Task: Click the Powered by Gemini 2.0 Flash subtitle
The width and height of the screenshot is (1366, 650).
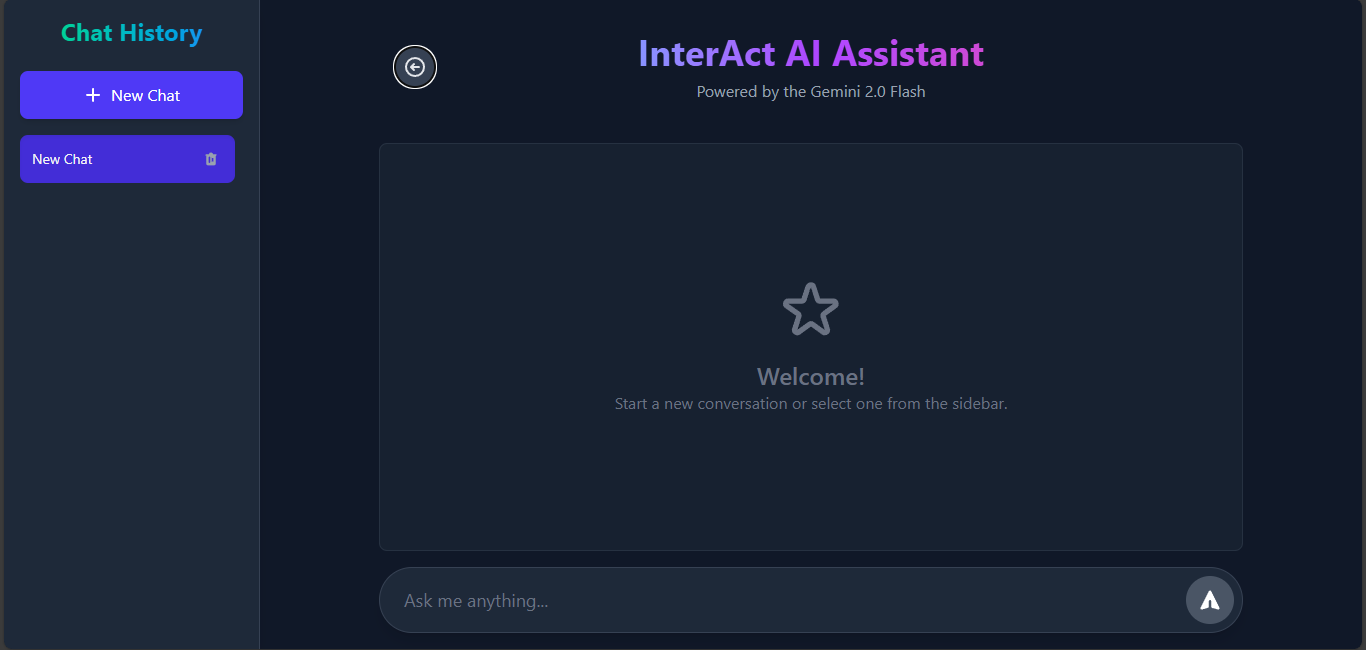Action: 810,91
